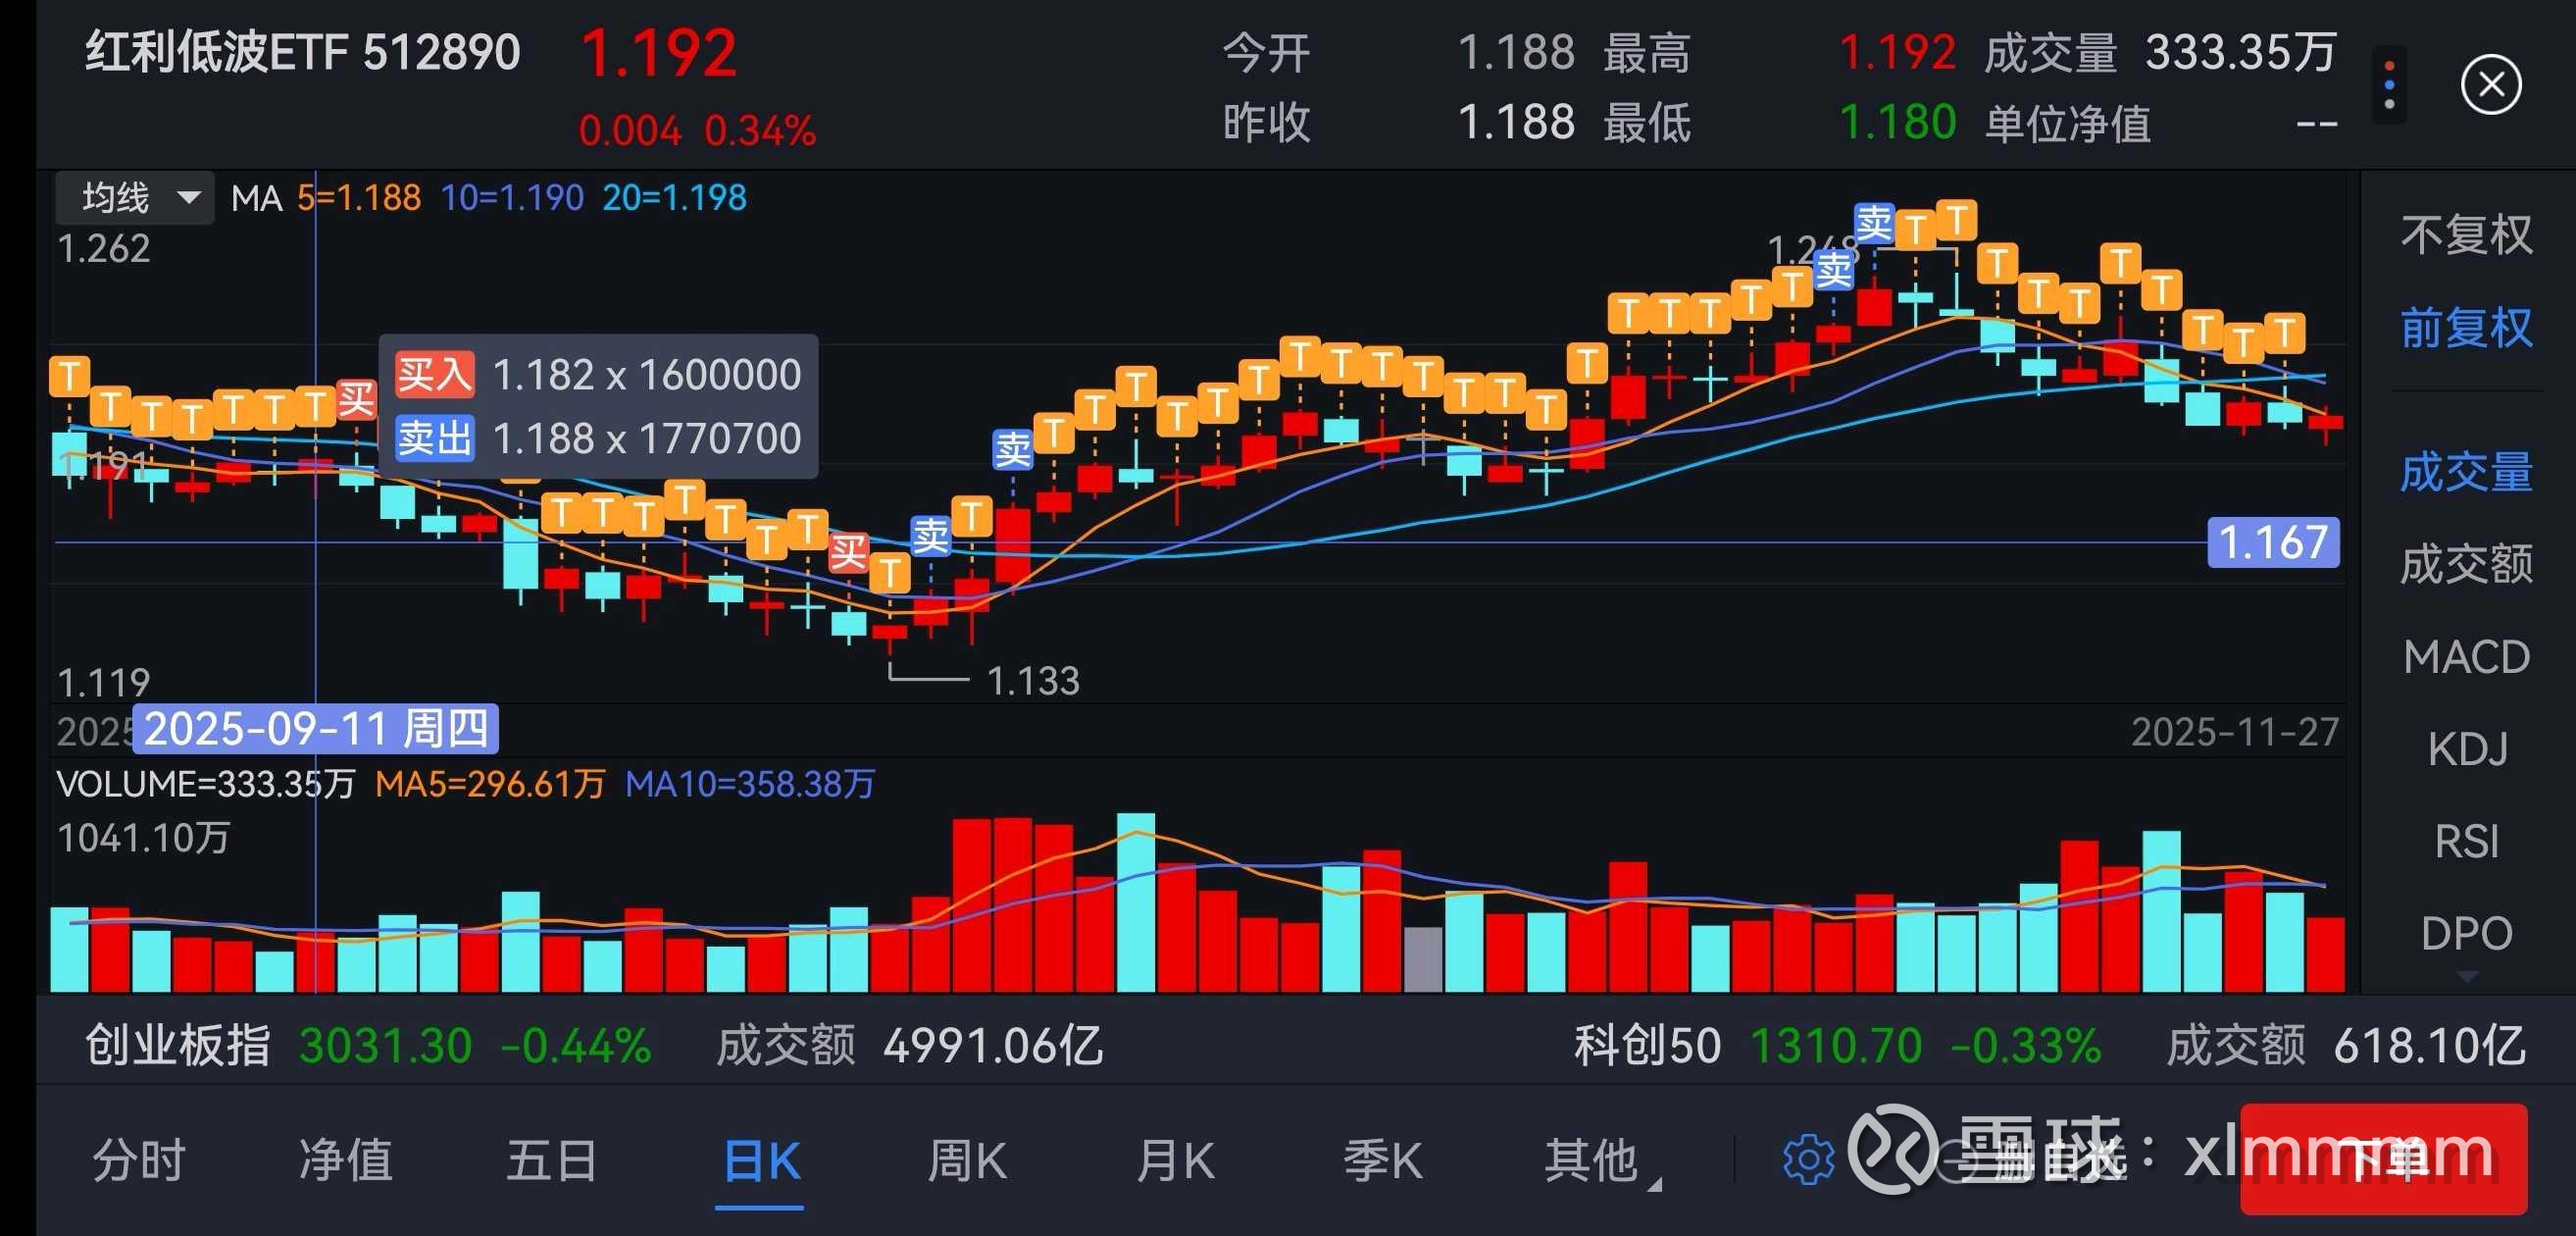The width and height of the screenshot is (2576, 1236).
Task: Click the topmost 卖 sell marker on chart
Action: [1873, 223]
